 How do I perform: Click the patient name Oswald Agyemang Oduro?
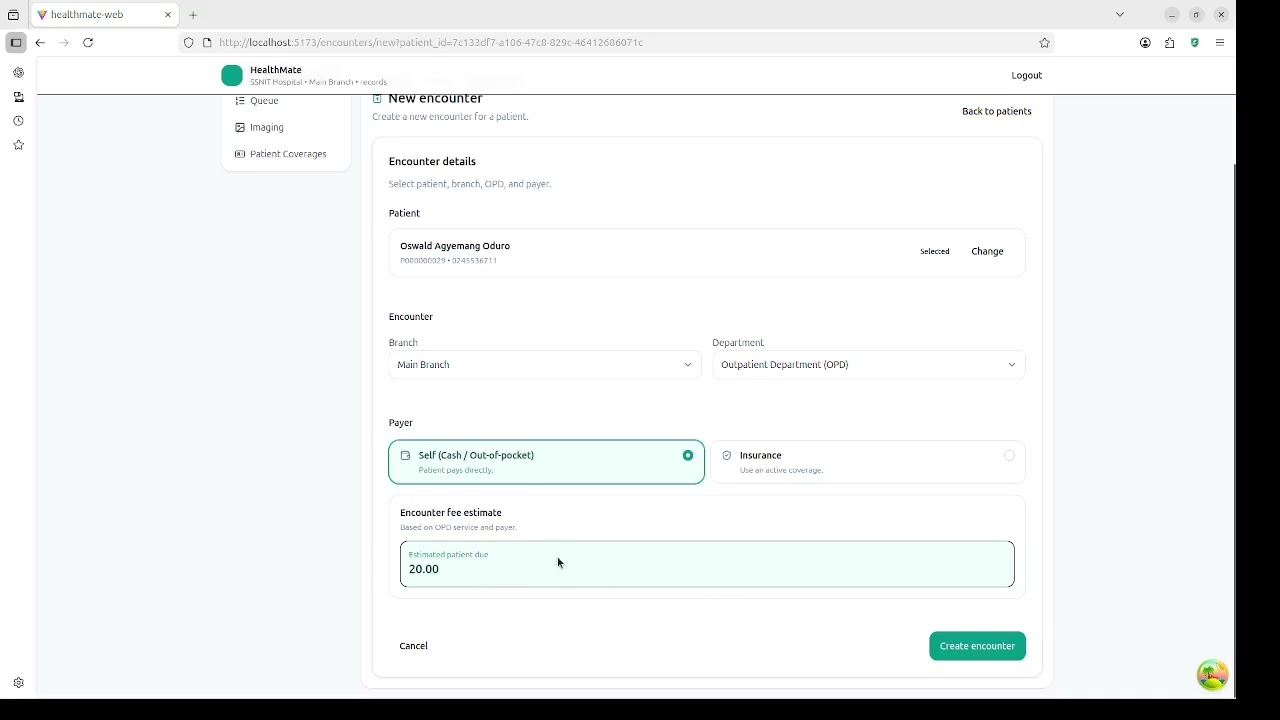(455, 246)
